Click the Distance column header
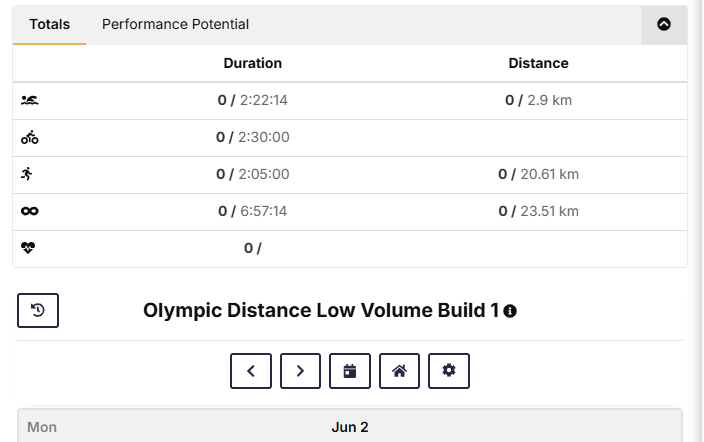The width and height of the screenshot is (704, 442). coord(538,63)
